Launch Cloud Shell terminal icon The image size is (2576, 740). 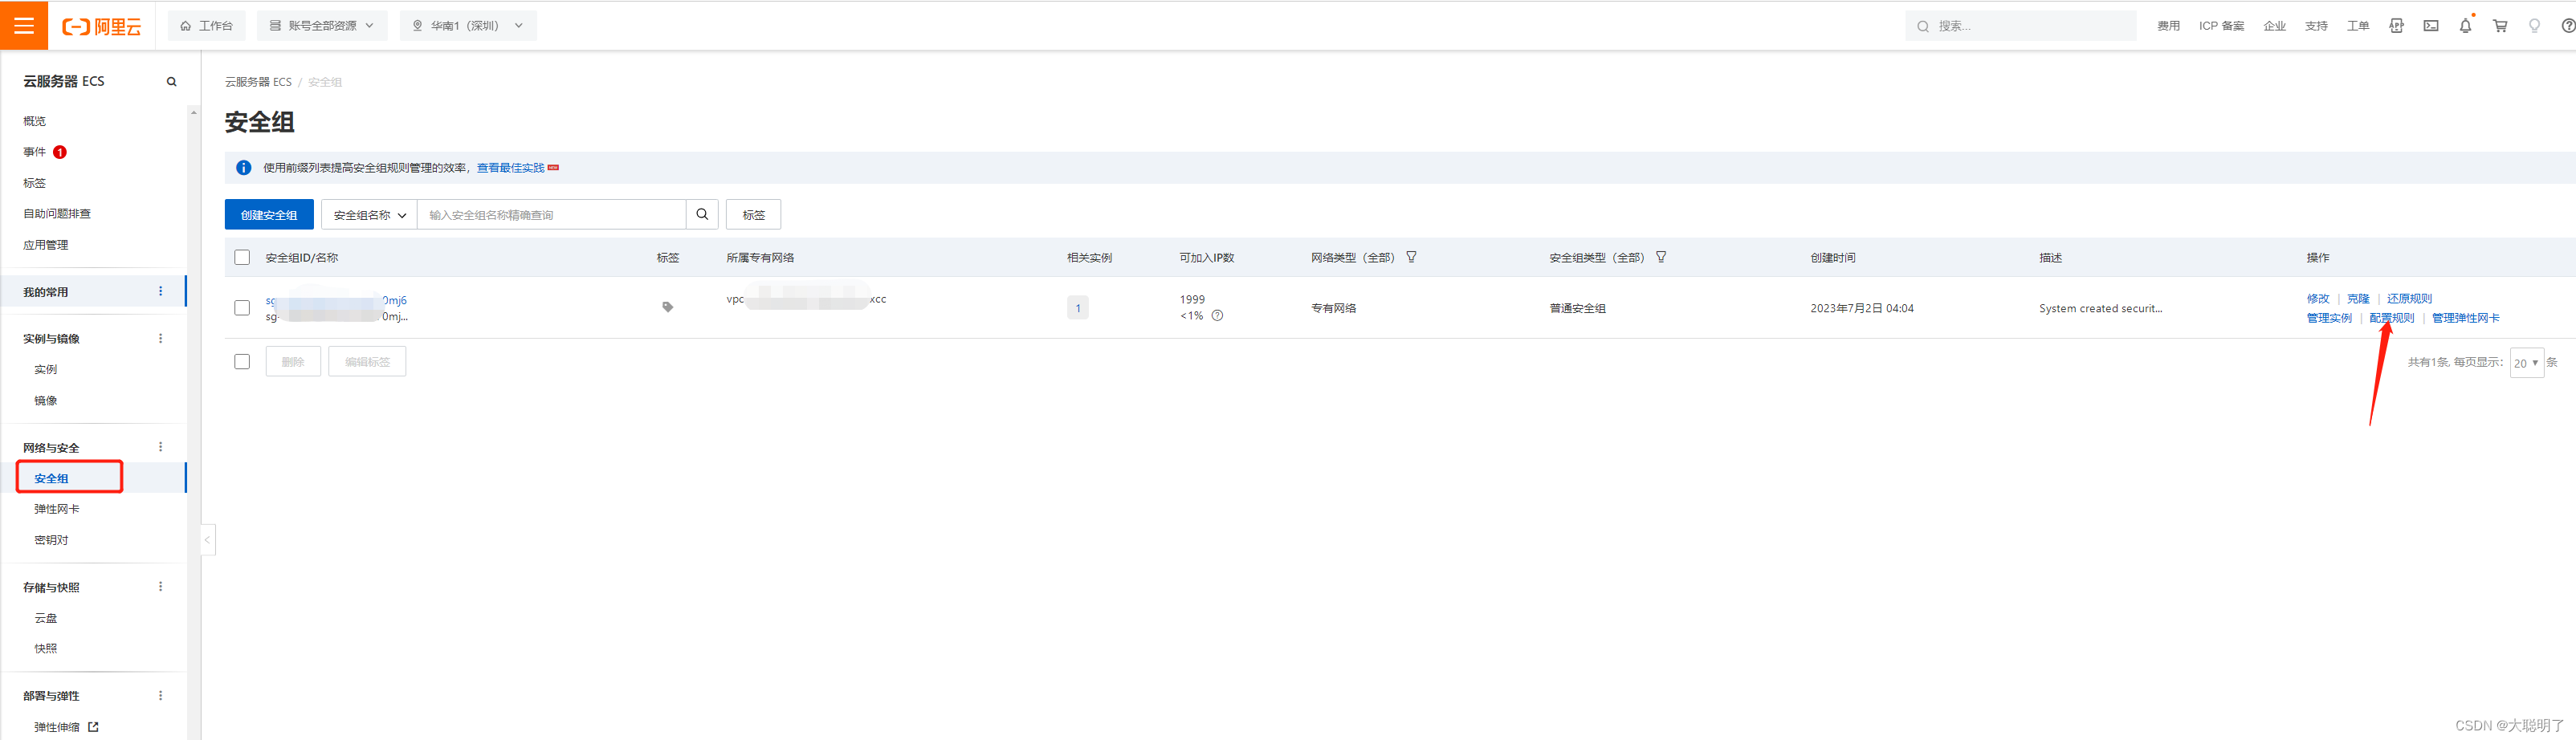pyautogui.click(x=2431, y=26)
